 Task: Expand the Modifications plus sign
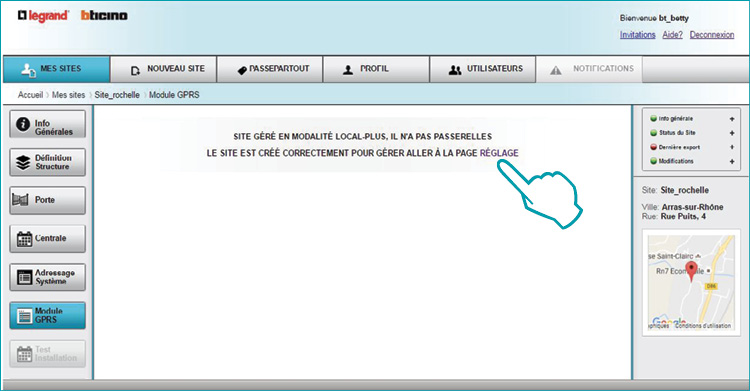point(732,162)
